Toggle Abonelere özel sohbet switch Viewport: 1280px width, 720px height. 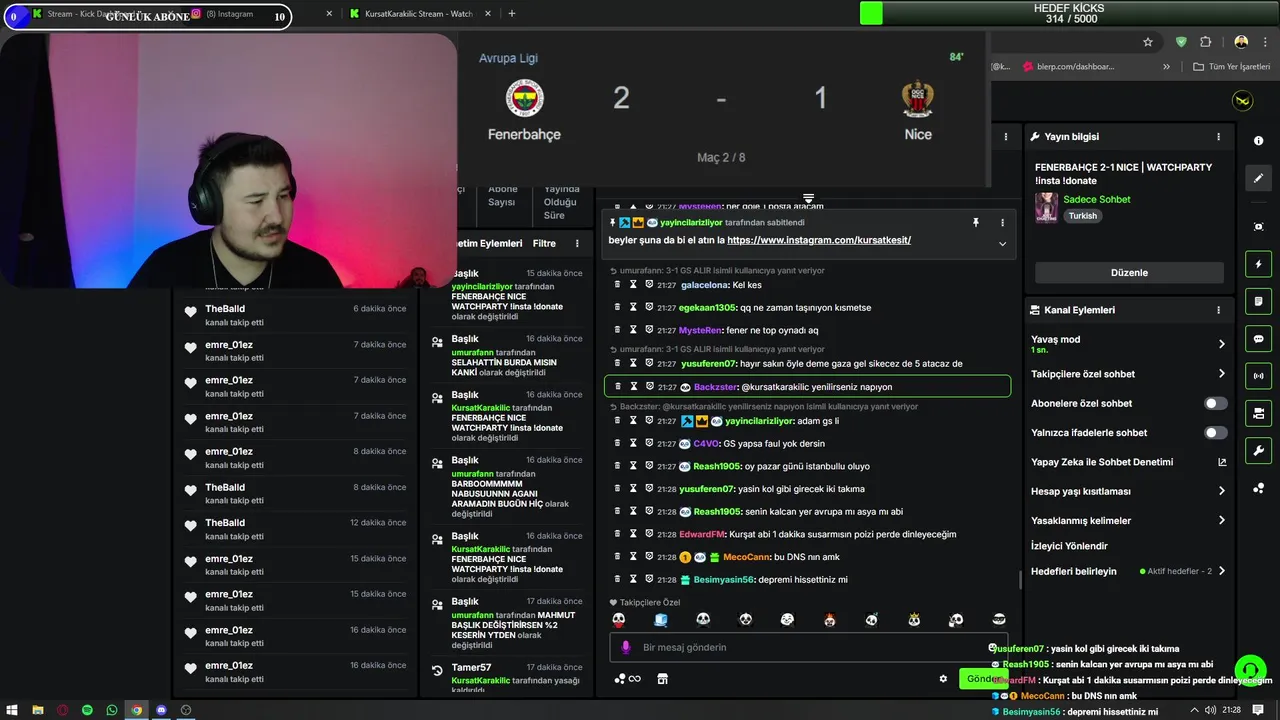(1215, 403)
